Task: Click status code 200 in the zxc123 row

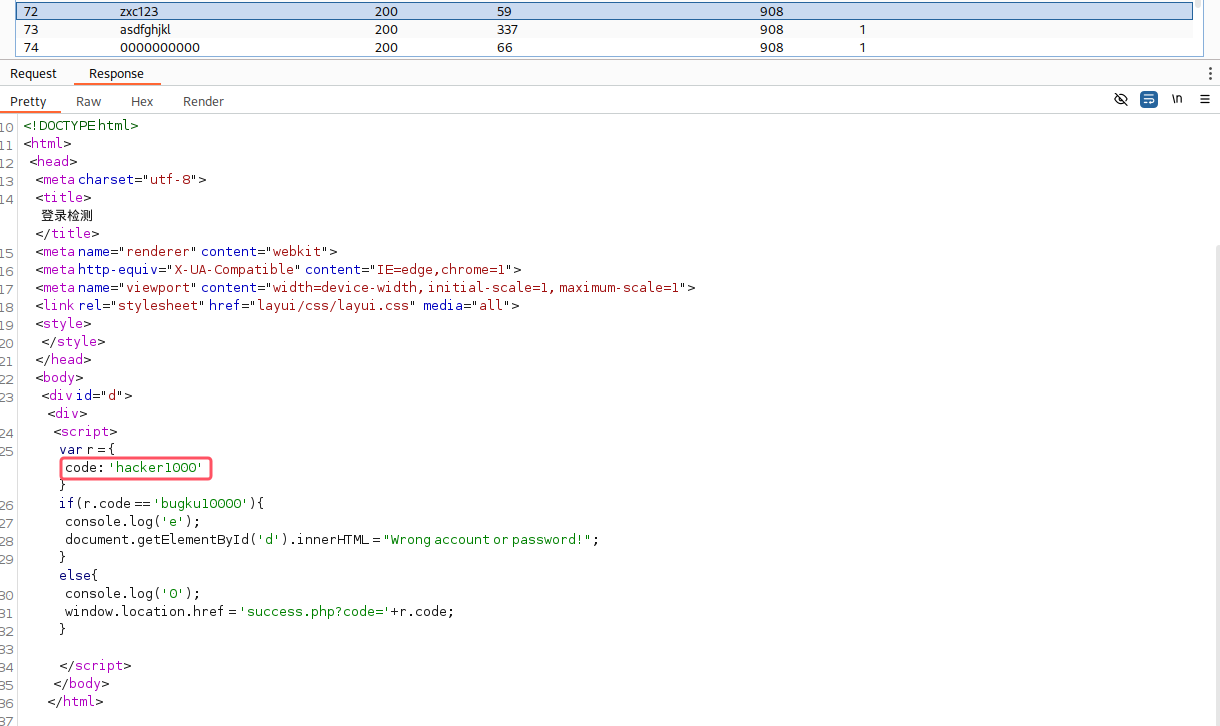Action: pyautogui.click(x=386, y=12)
